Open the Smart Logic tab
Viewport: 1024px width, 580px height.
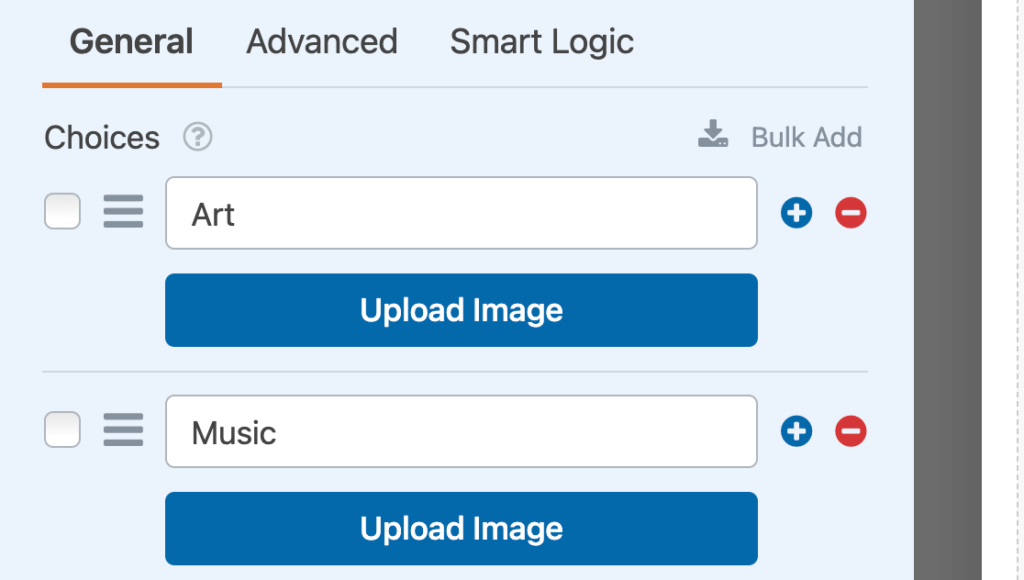[541, 42]
